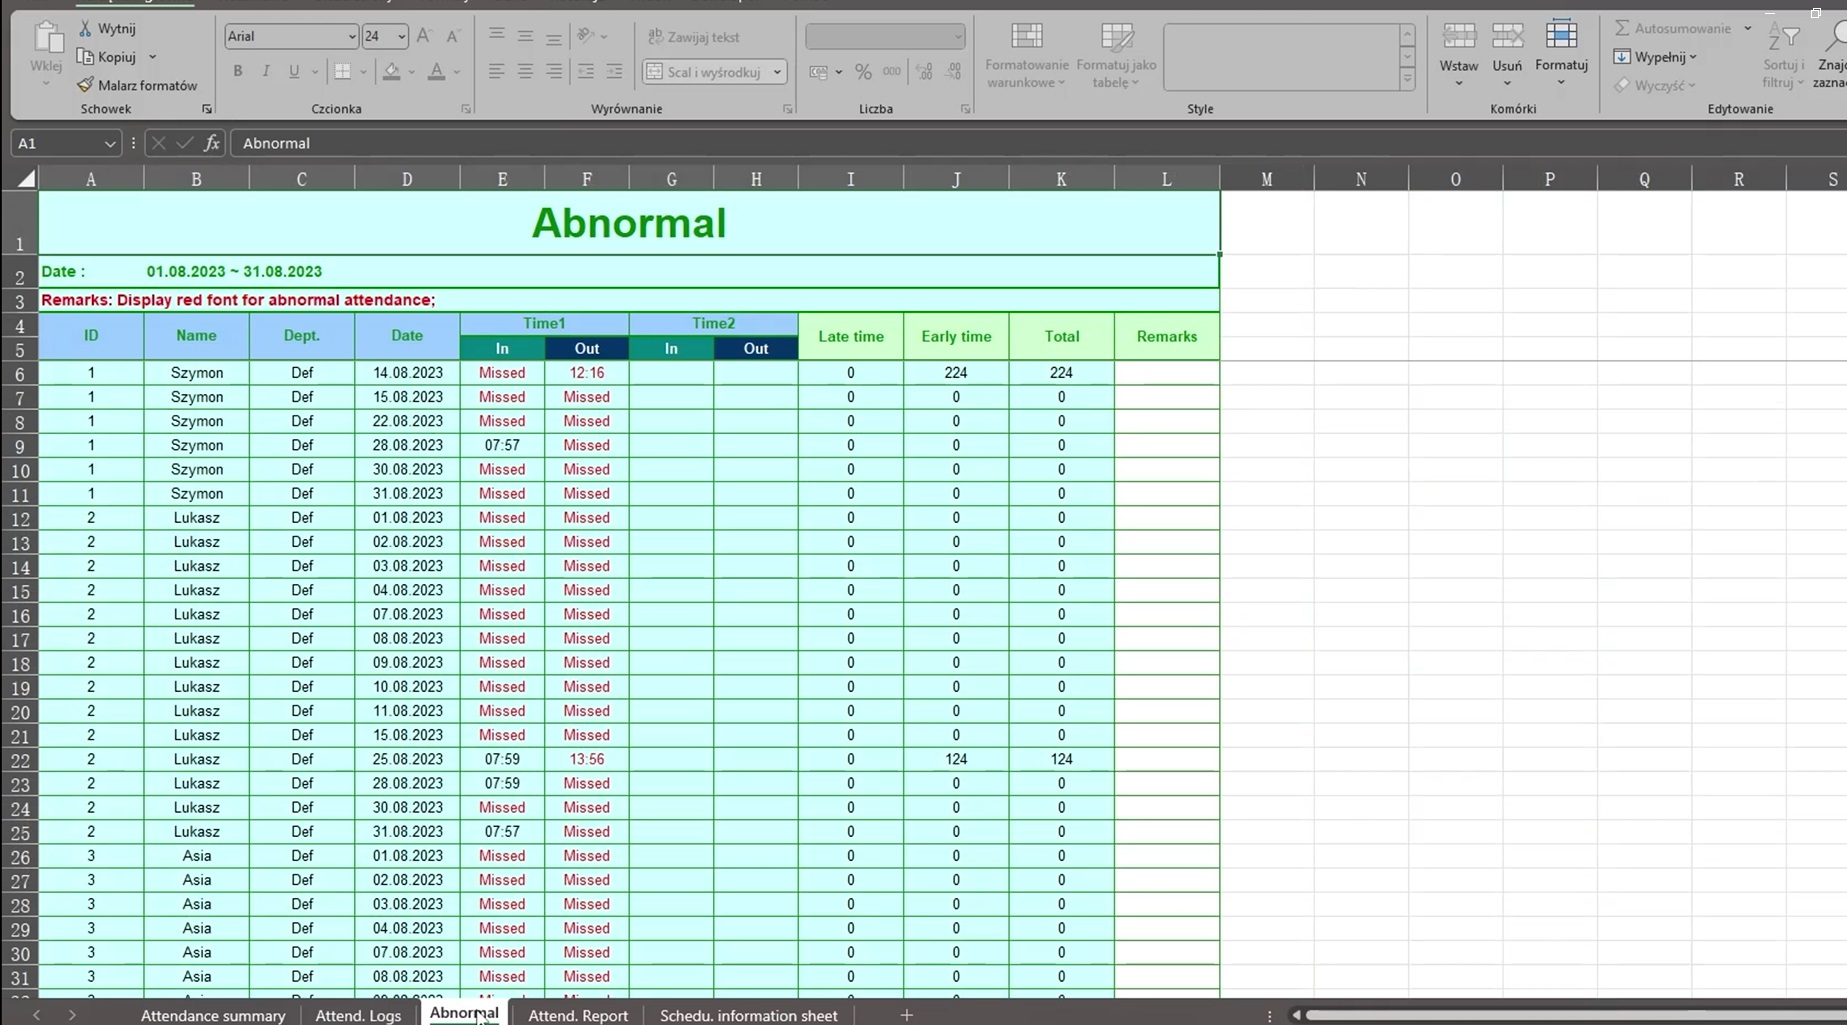Click the insert function fx icon

[211, 143]
